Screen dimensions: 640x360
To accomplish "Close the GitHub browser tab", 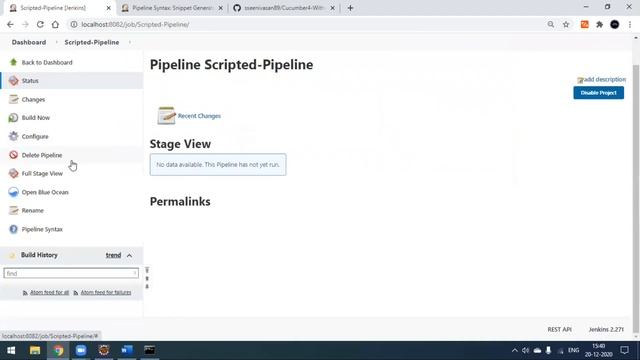I will (x=332, y=8).
